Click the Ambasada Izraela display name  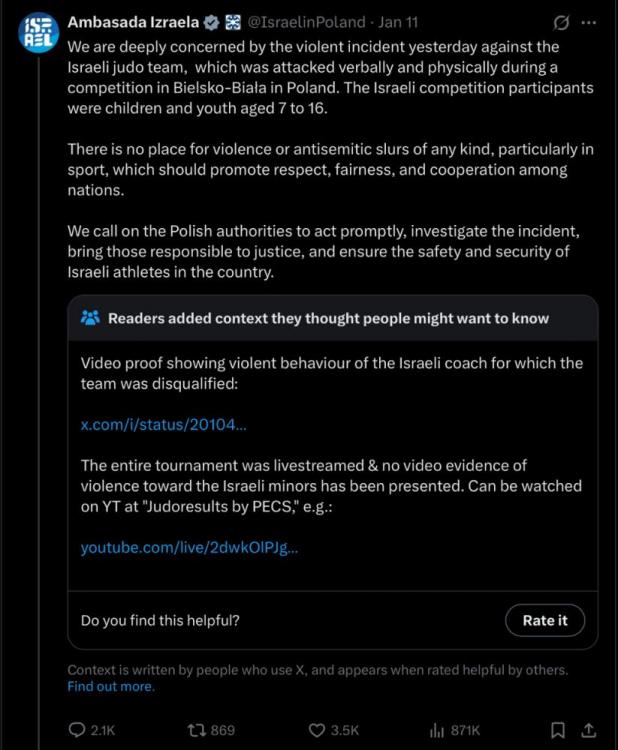[131, 22]
